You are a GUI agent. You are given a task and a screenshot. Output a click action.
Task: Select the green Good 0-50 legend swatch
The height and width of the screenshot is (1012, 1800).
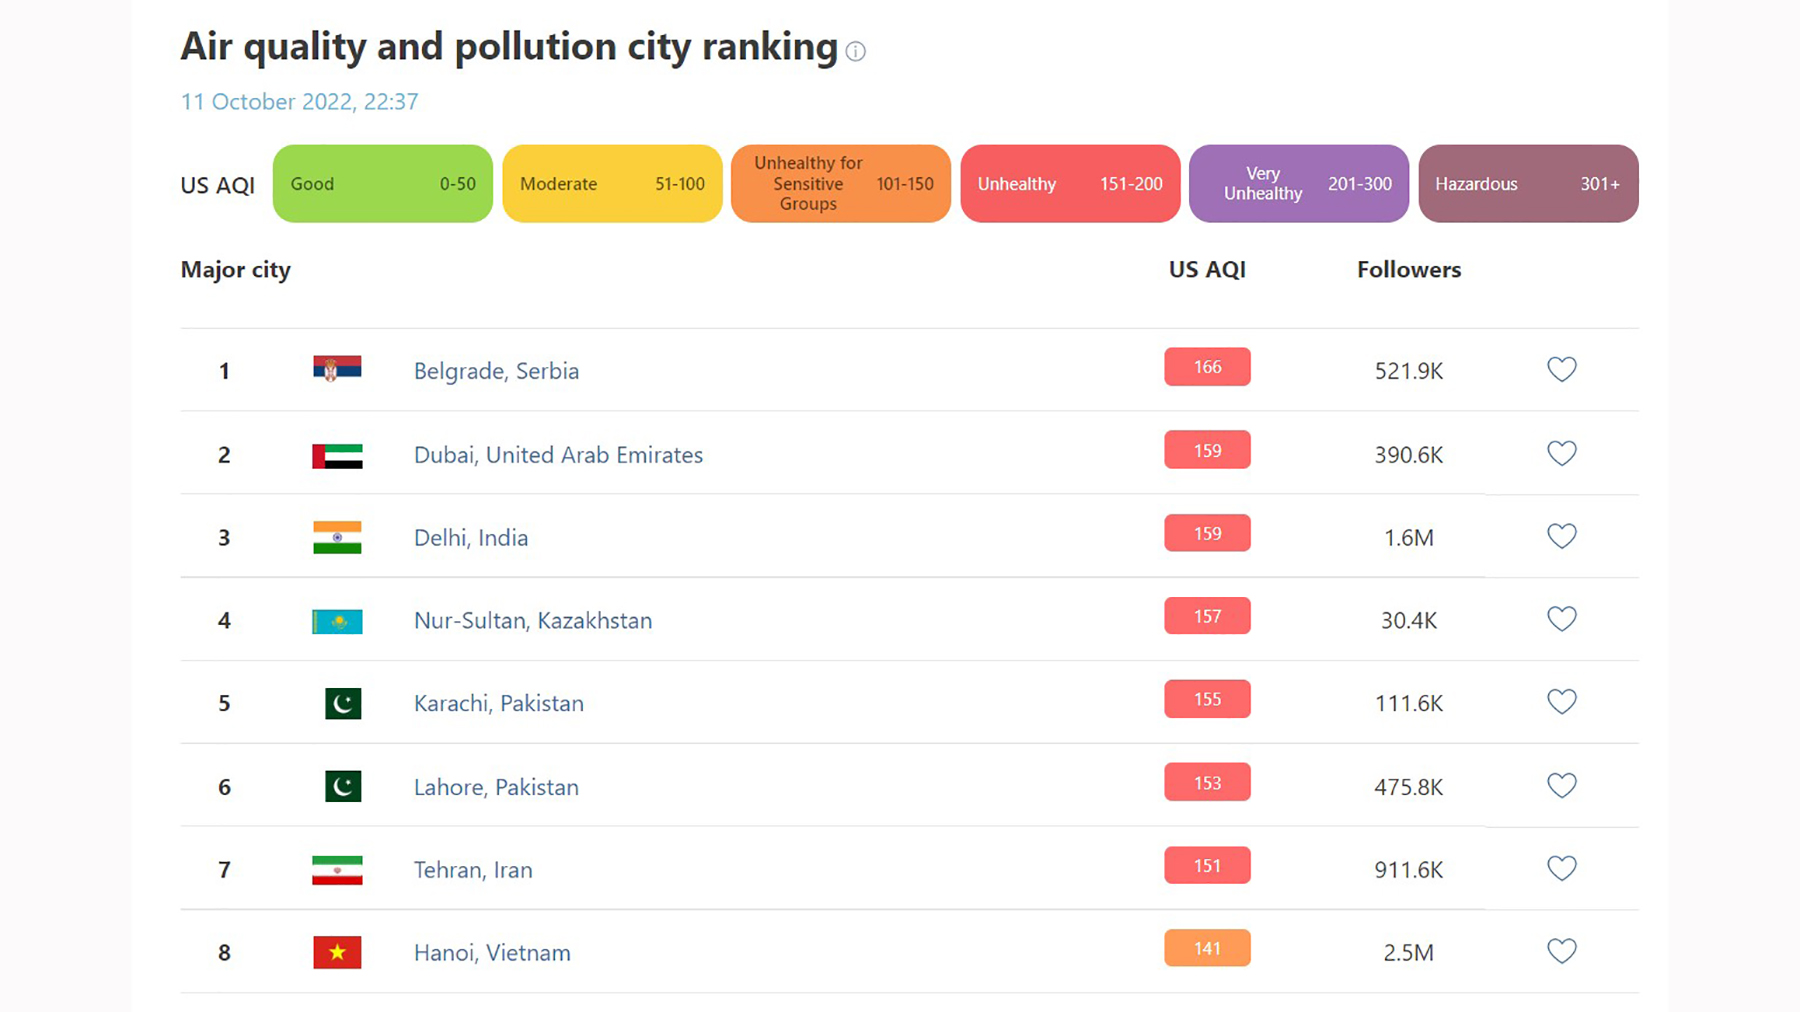pyautogui.click(x=382, y=184)
